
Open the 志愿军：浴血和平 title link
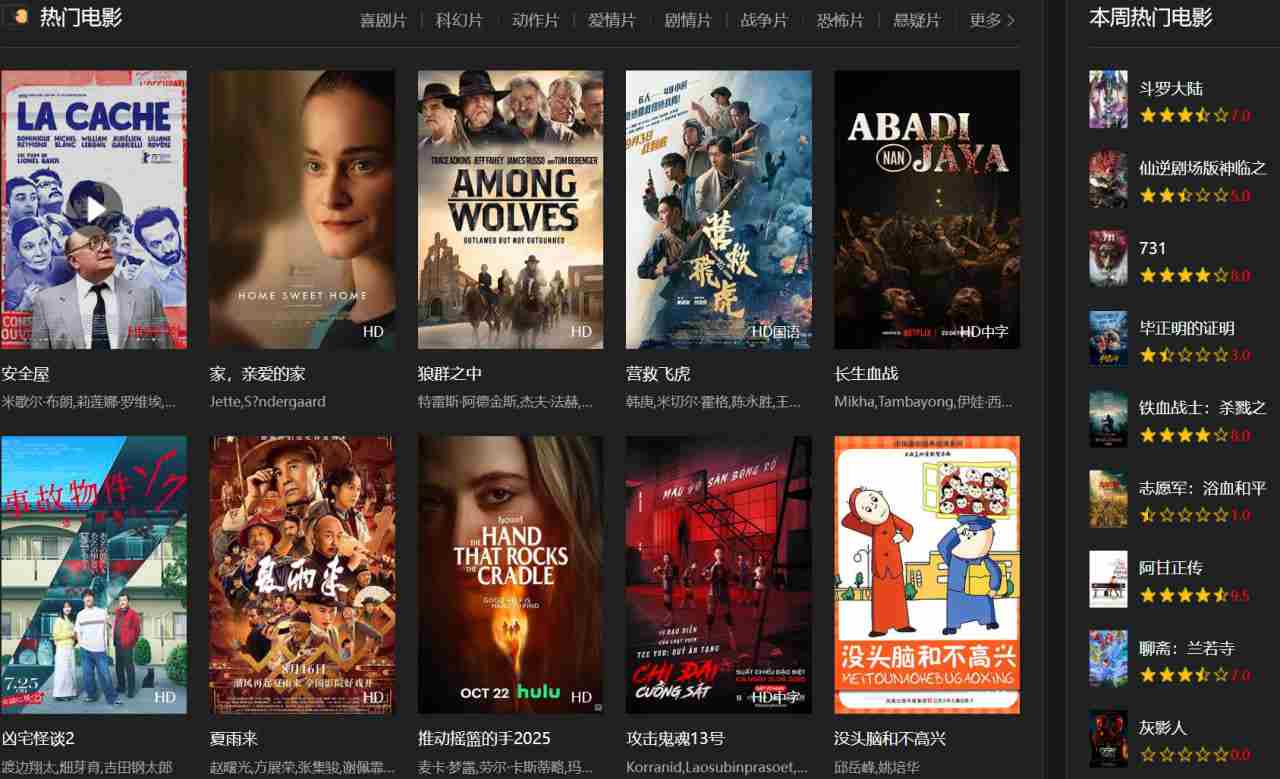click(1203, 488)
